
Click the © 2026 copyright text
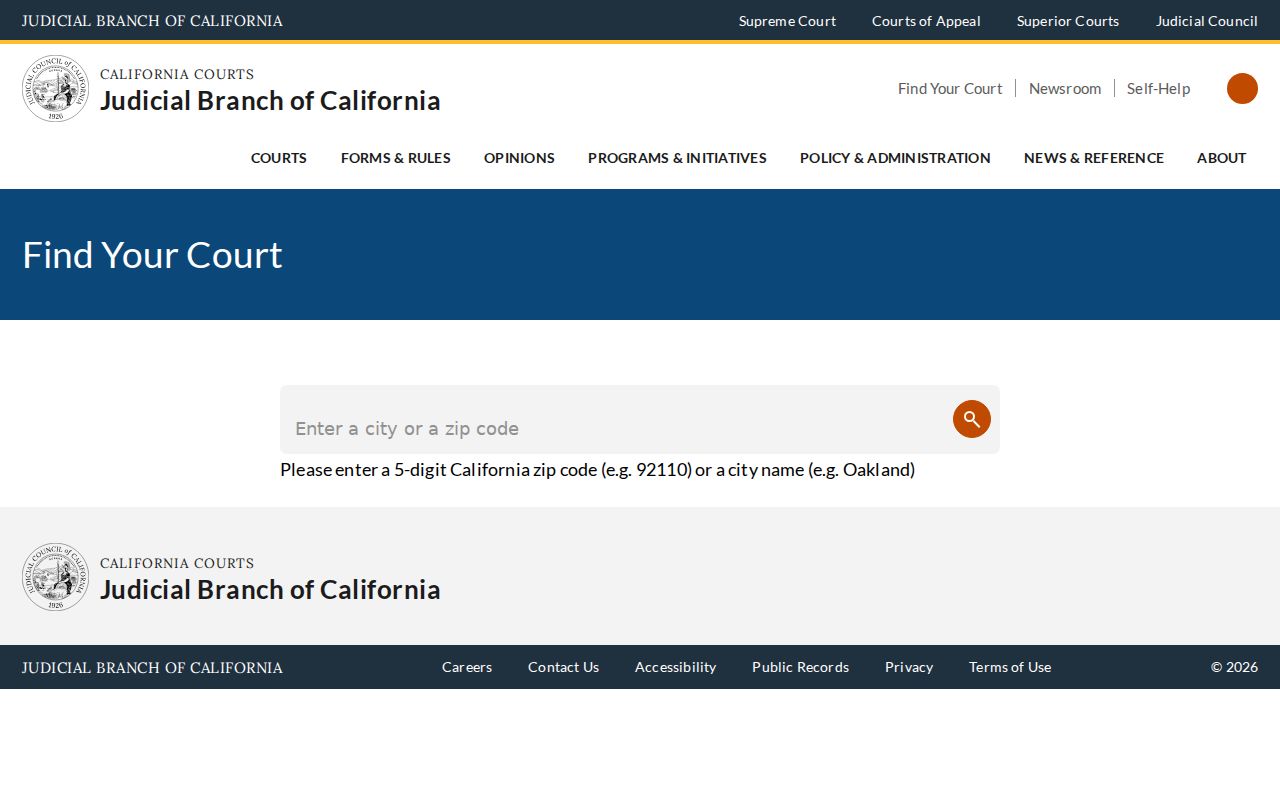click(x=1234, y=667)
